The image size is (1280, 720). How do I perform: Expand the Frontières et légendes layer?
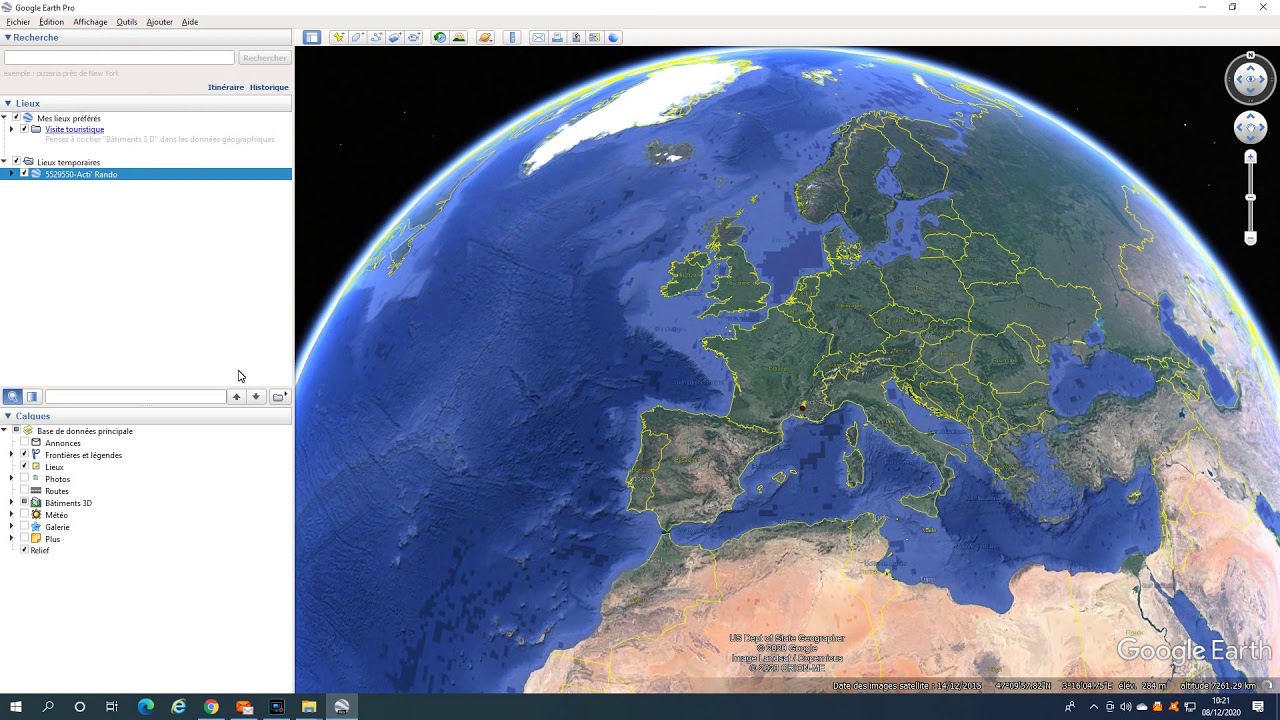click(11, 455)
